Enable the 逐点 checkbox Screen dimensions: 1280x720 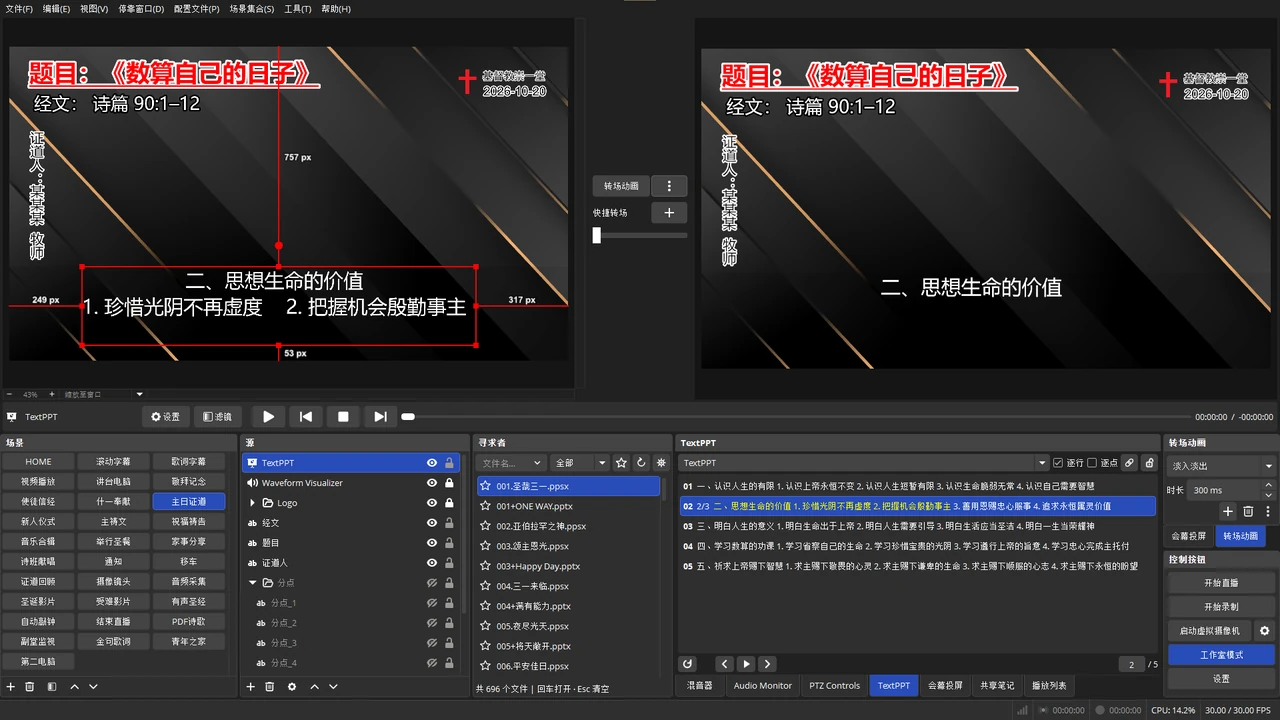[x=1092, y=463]
